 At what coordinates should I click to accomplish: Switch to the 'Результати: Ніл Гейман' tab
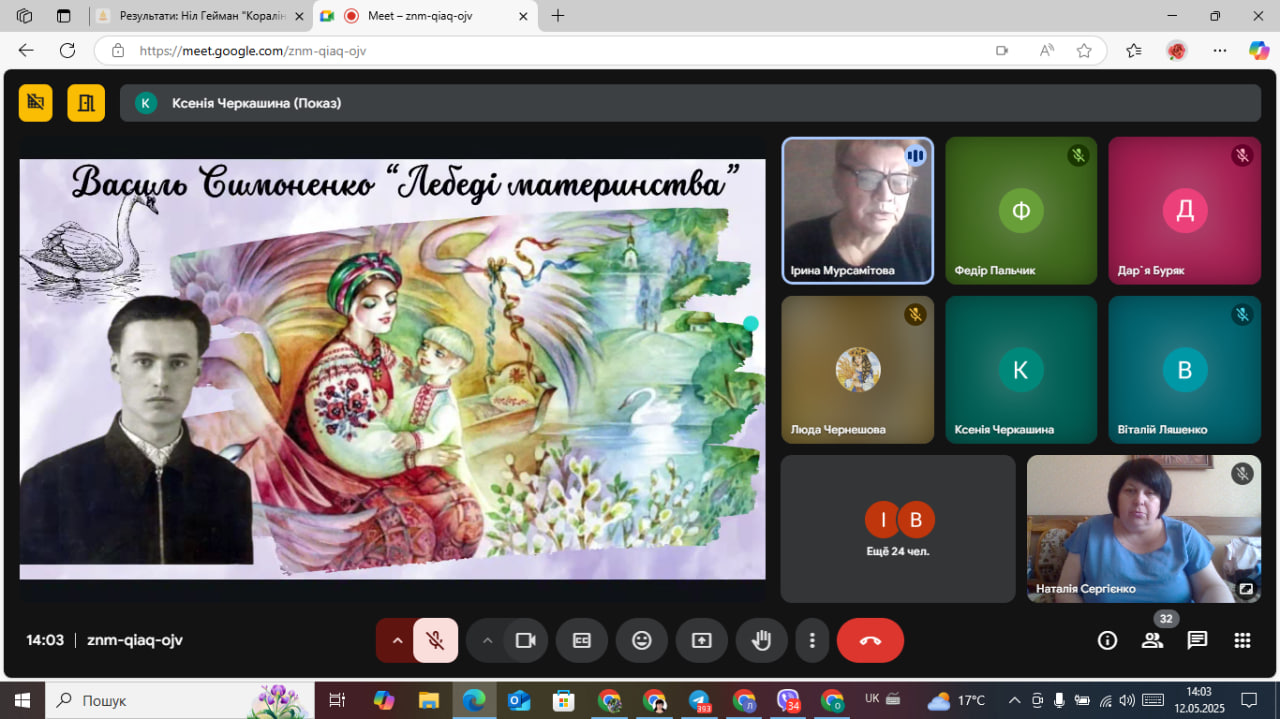pyautogui.click(x=200, y=16)
